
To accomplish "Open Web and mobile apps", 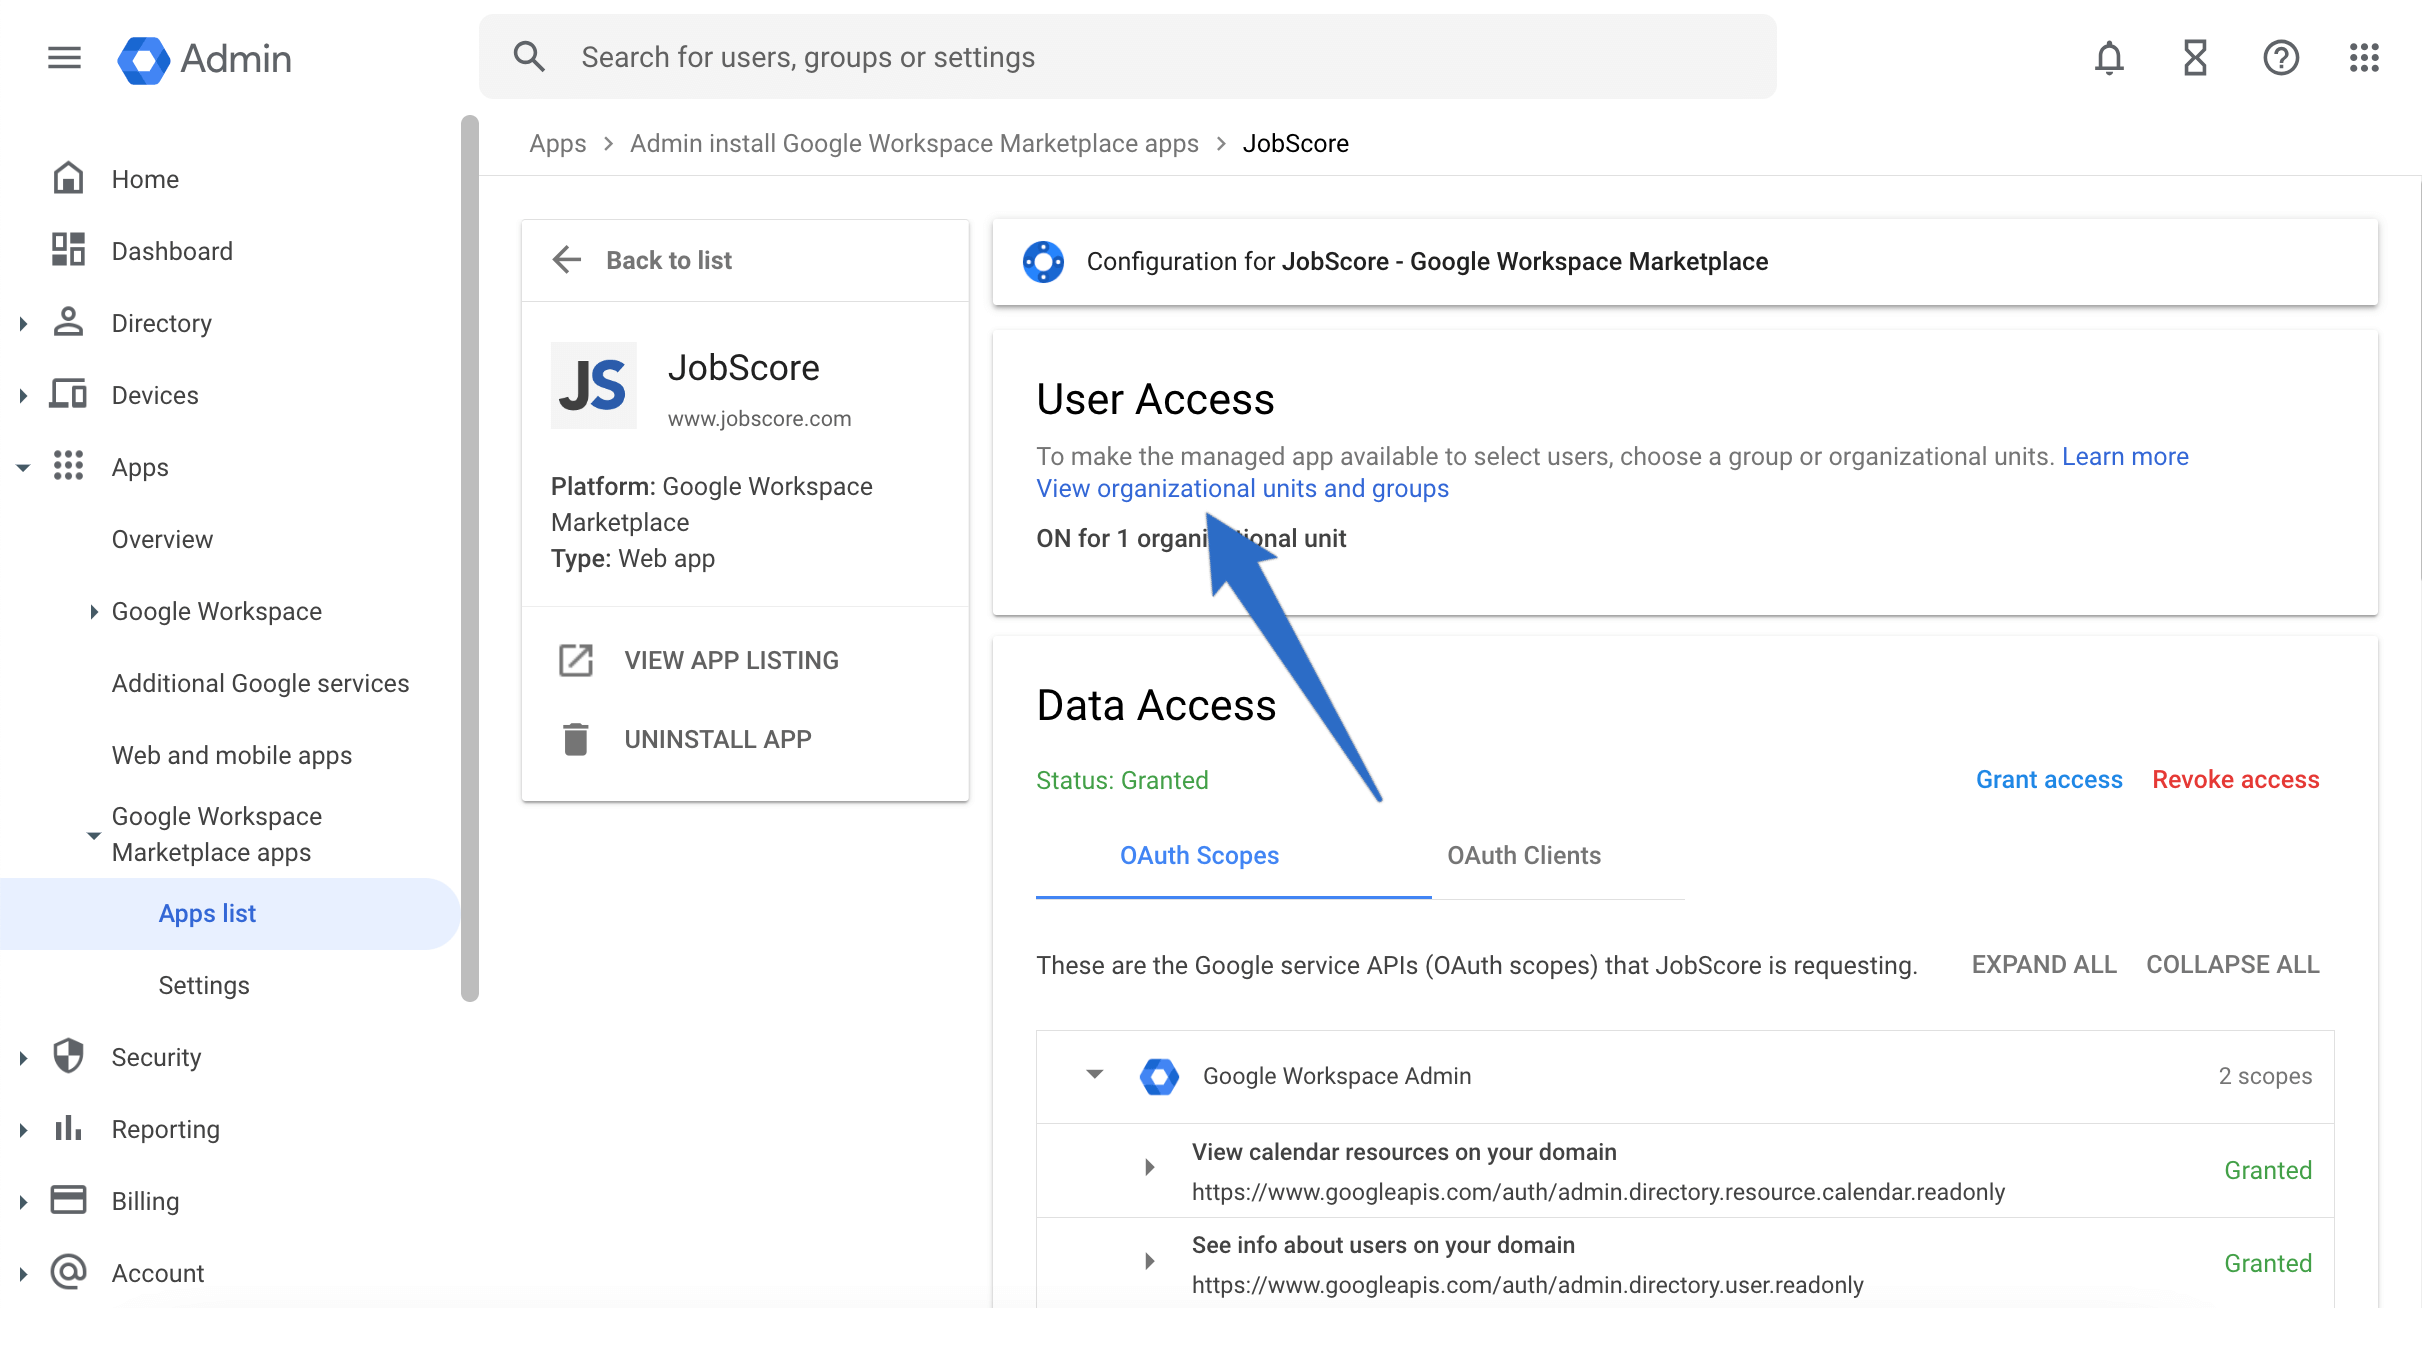I will [x=232, y=755].
